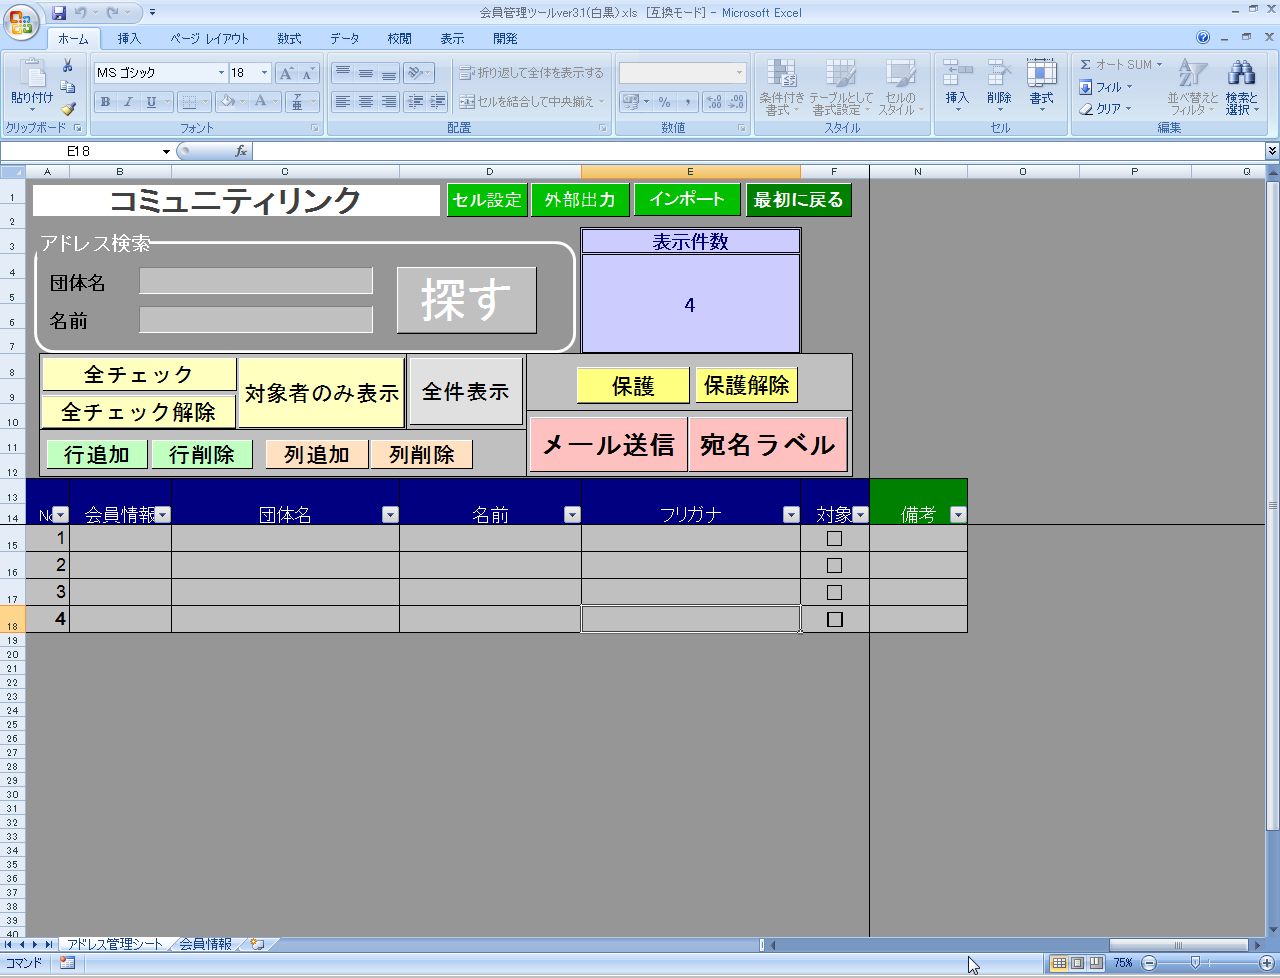Toggle bold formatting
Viewport: 1280px width, 978px height.
pyautogui.click(x=105, y=102)
